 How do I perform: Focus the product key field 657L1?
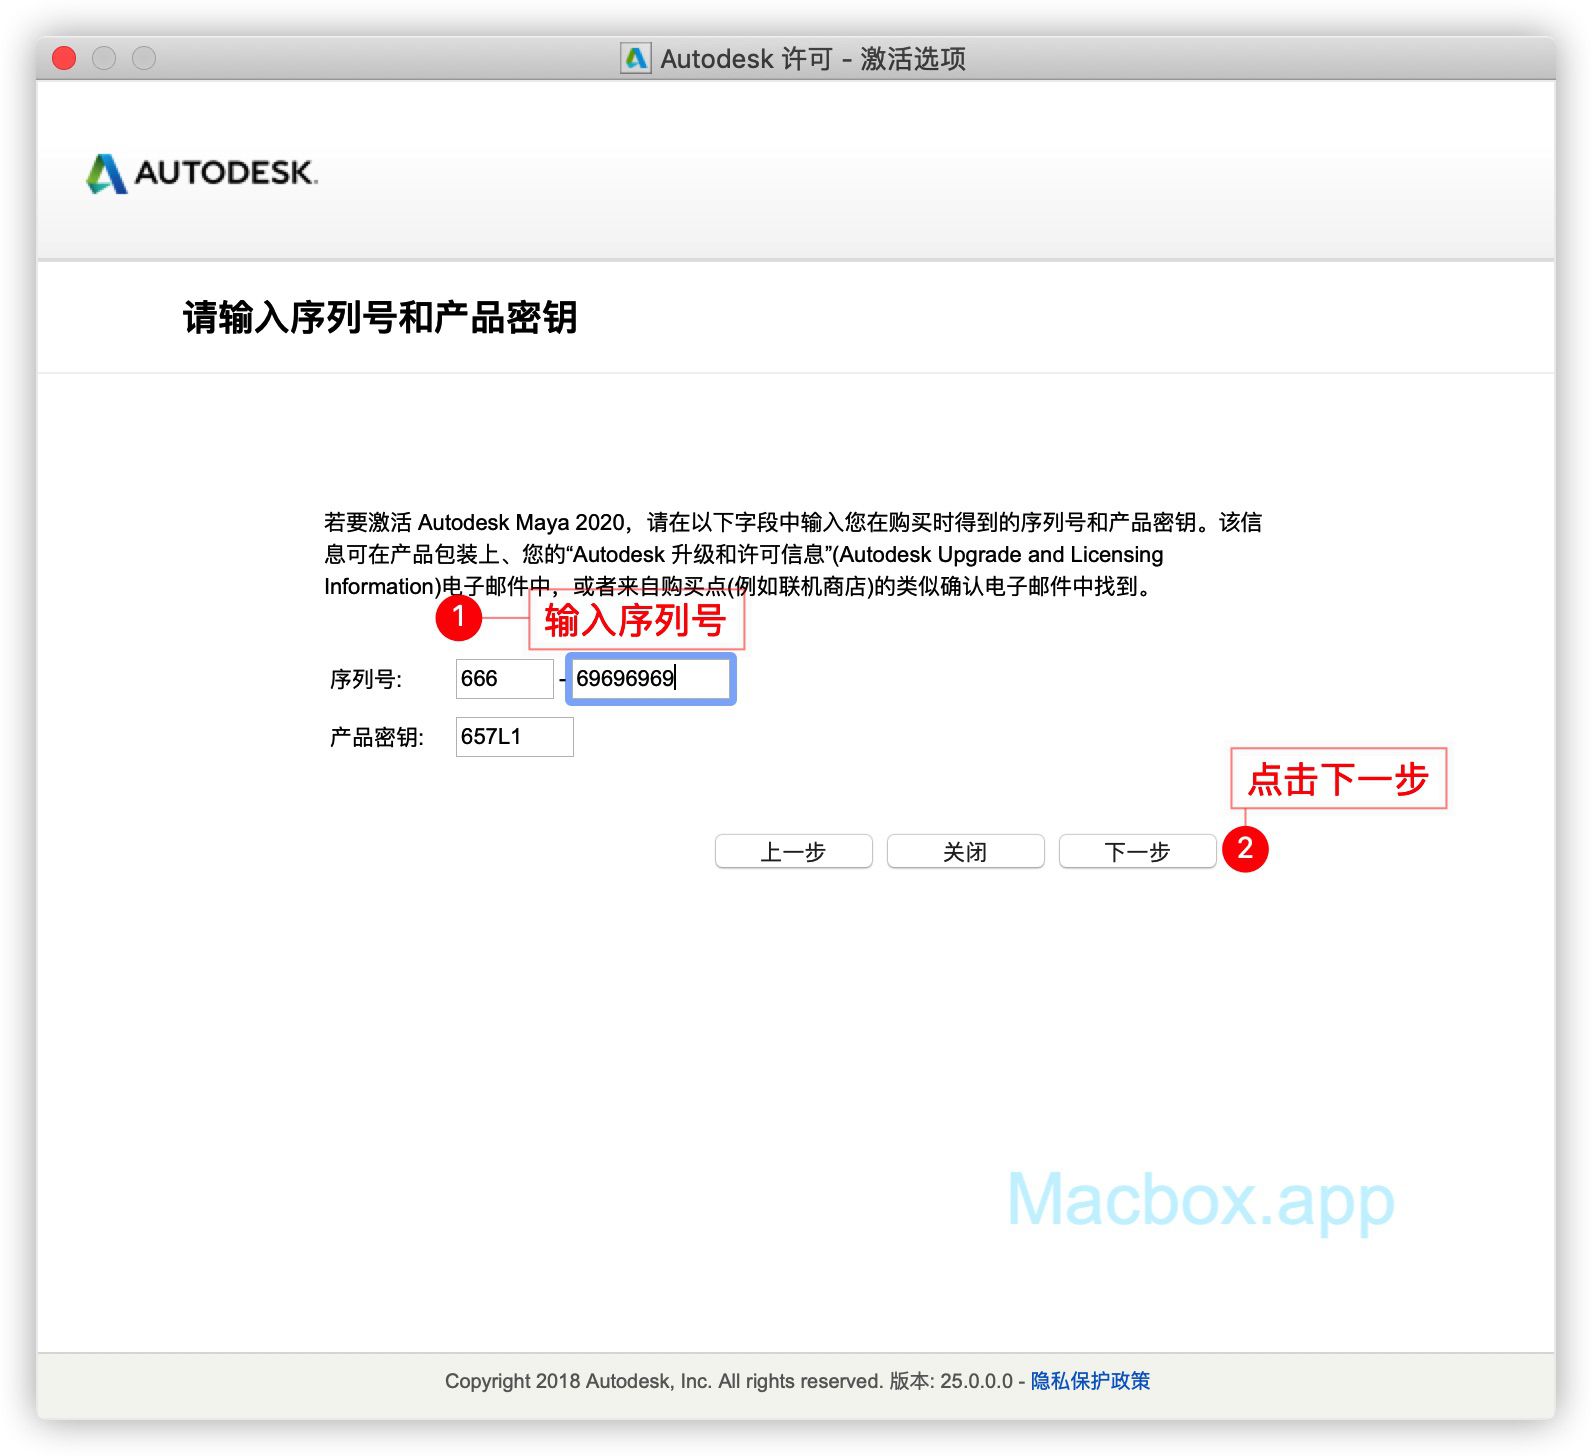tap(514, 737)
